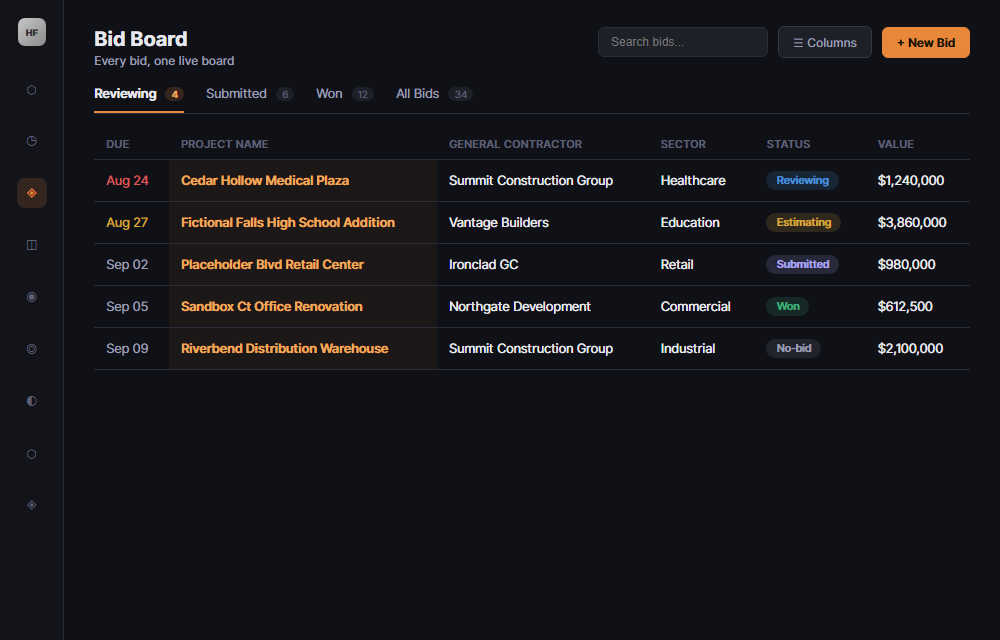Sort by GENERAL CONTRACTOR column header

515,144
